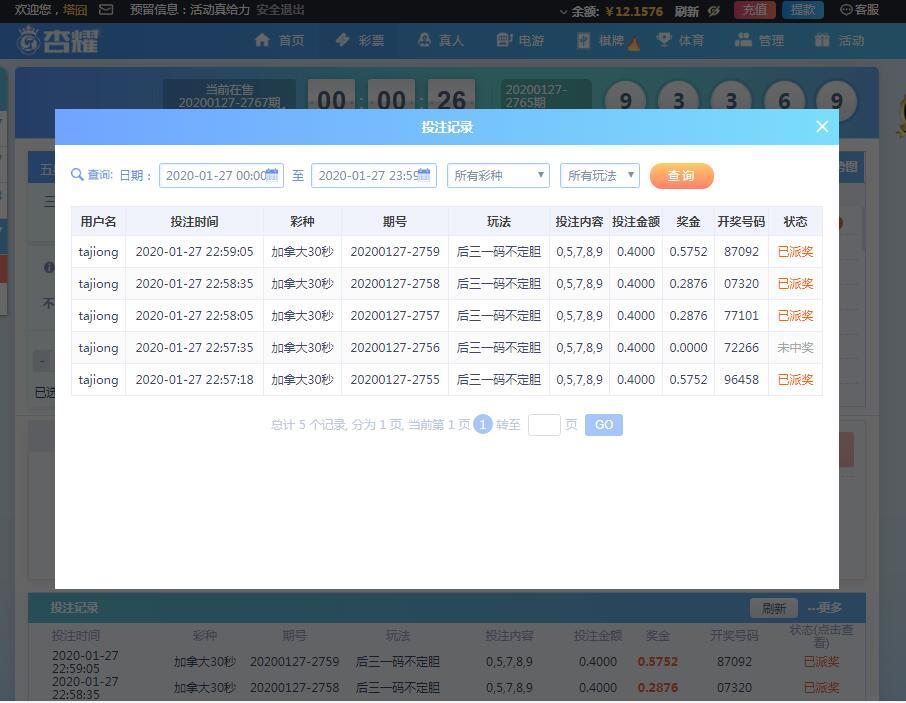Image resolution: width=906 pixels, height=703 pixels.
Task: Click the mail envelope icon
Action: coord(106,10)
